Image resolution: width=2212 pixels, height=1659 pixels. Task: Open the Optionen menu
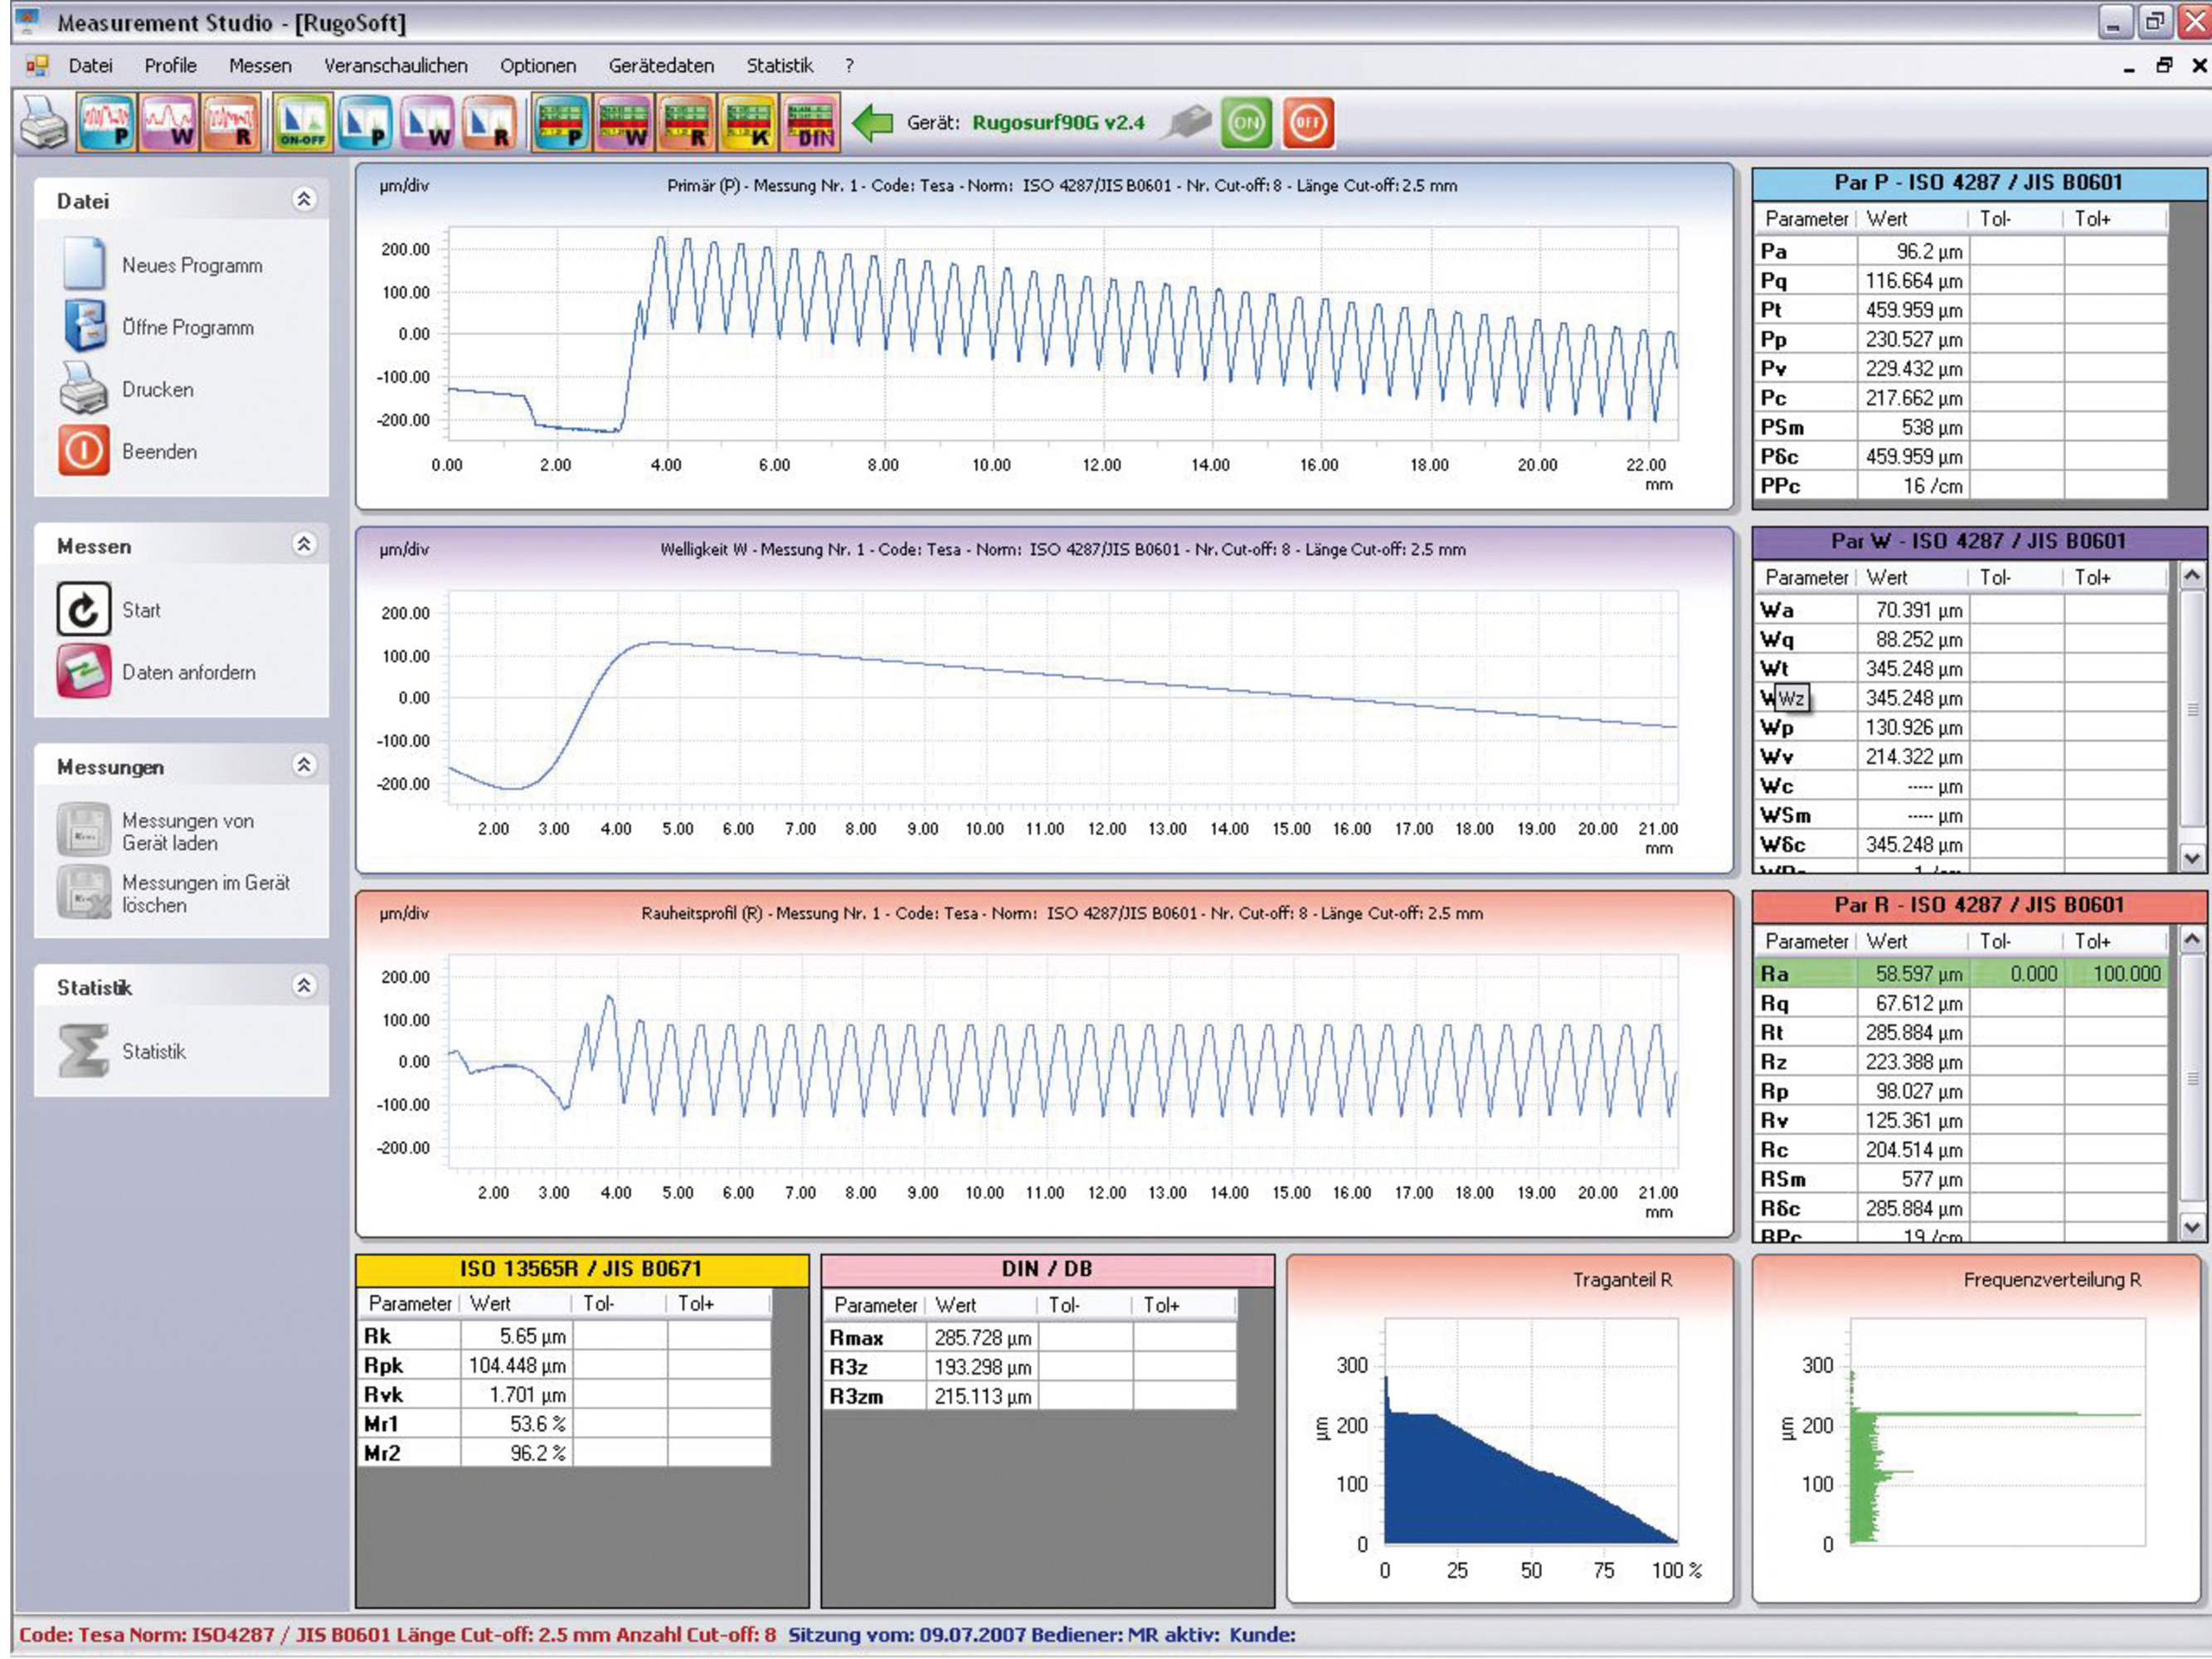(x=538, y=65)
